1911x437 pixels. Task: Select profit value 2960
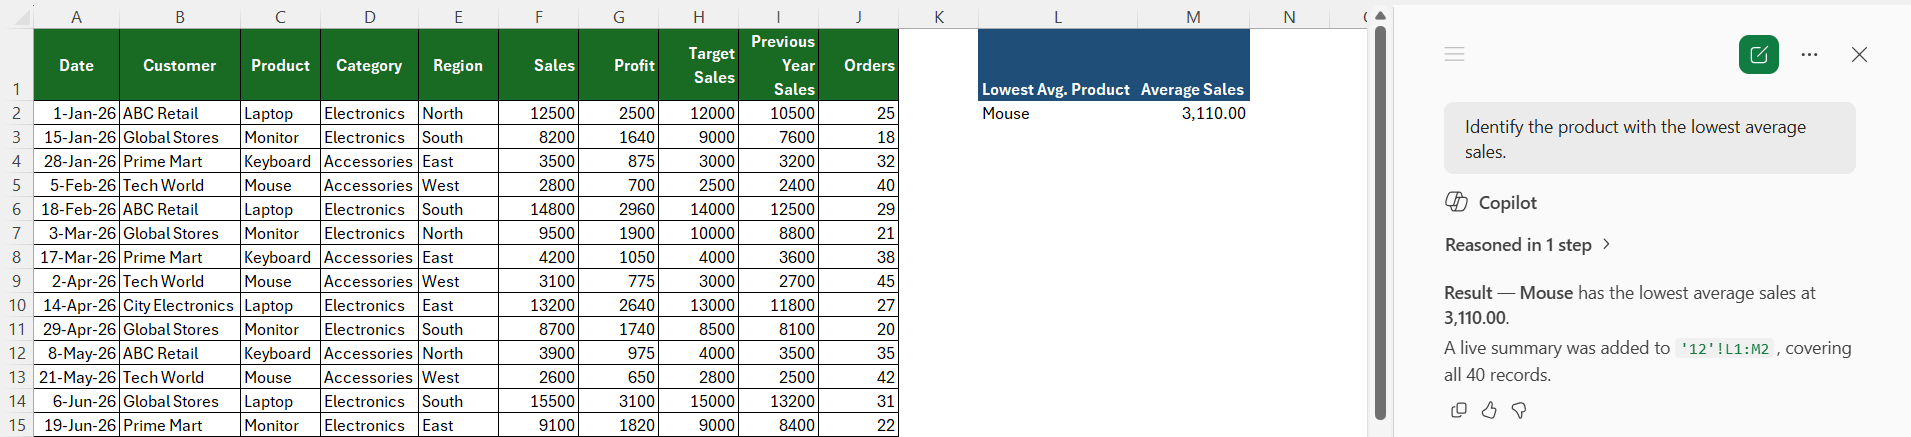(x=618, y=209)
